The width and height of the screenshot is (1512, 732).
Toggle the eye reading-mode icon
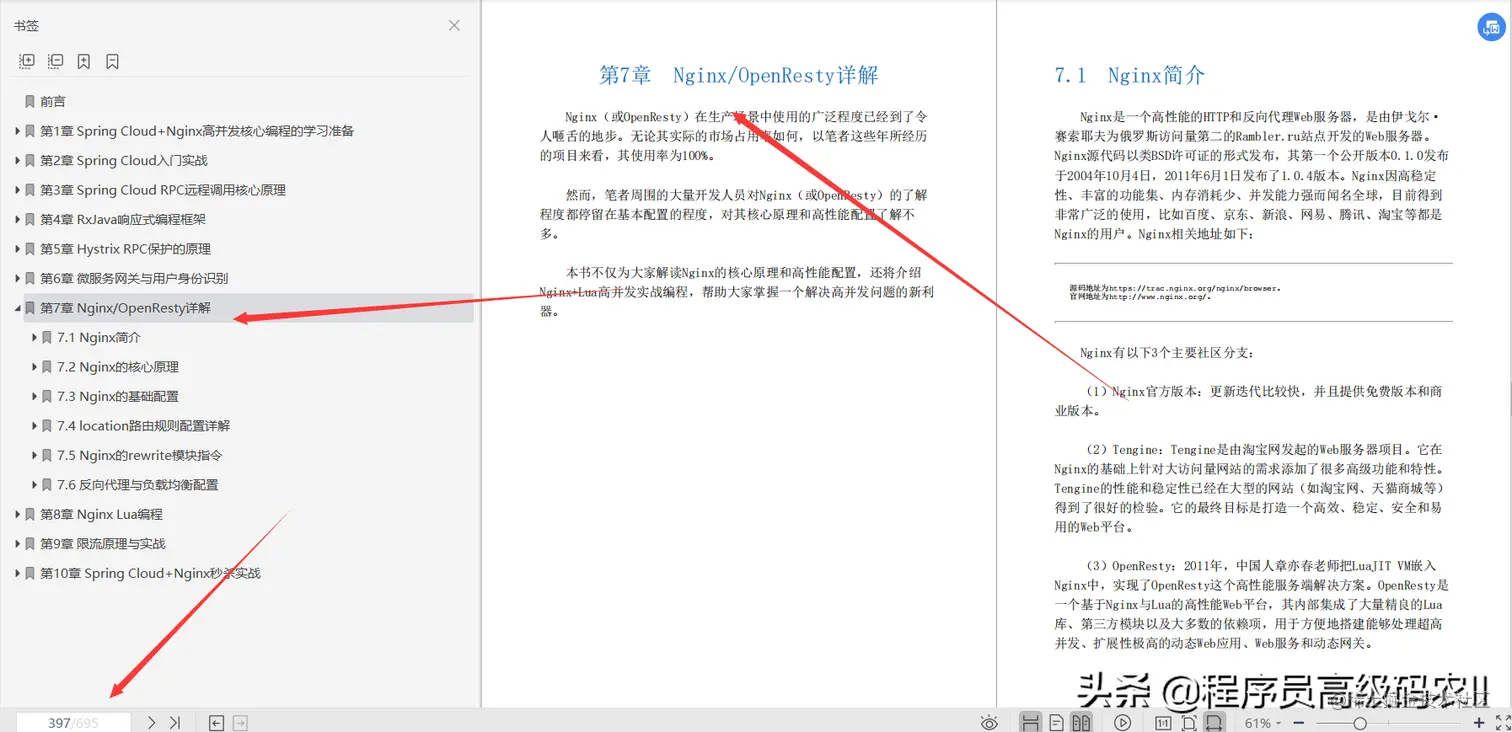[x=990, y=722]
